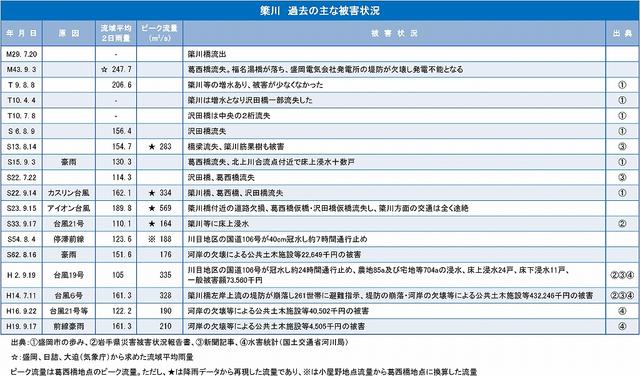Click damage text '簗川等に床上浸水'

click(218, 224)
